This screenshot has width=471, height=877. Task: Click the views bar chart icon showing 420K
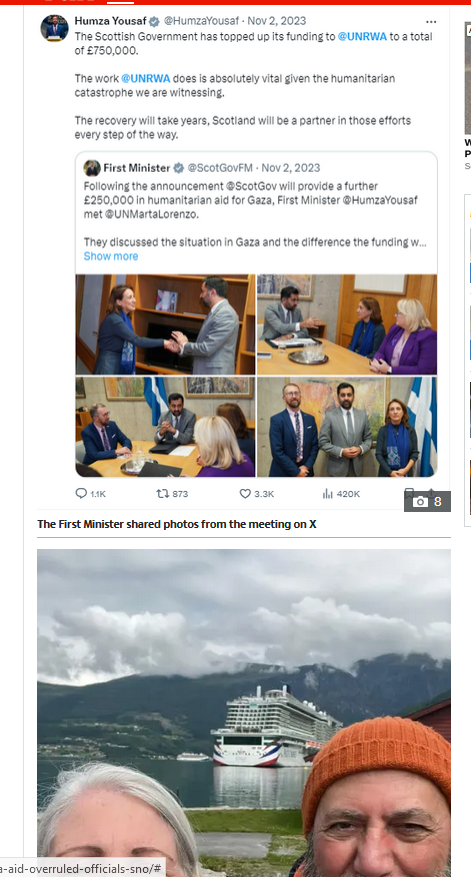click(327, 494)
